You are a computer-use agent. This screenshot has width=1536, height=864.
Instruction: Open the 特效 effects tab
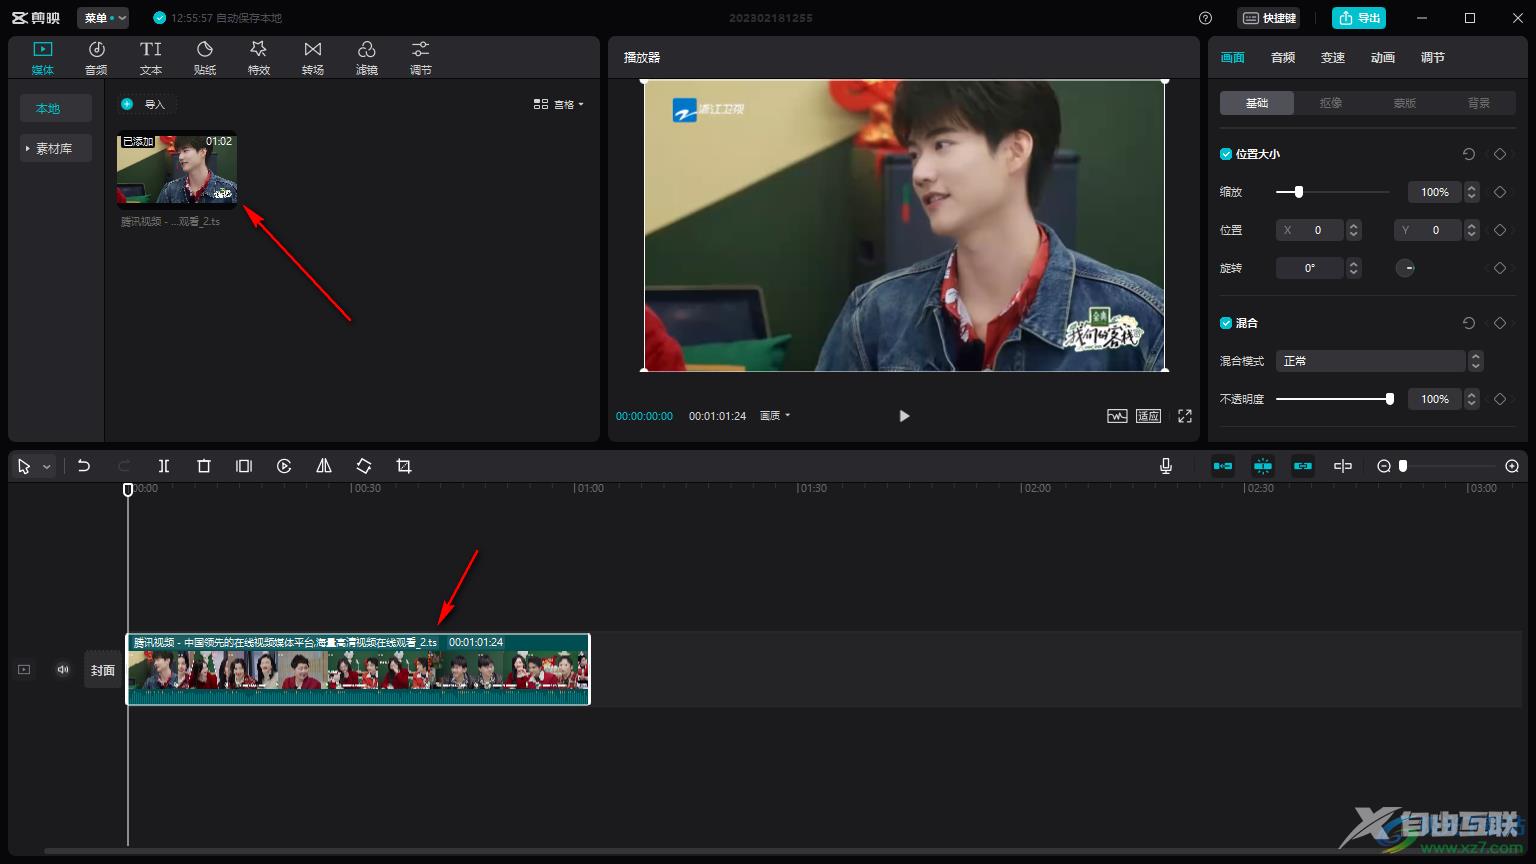pos(259,58)
